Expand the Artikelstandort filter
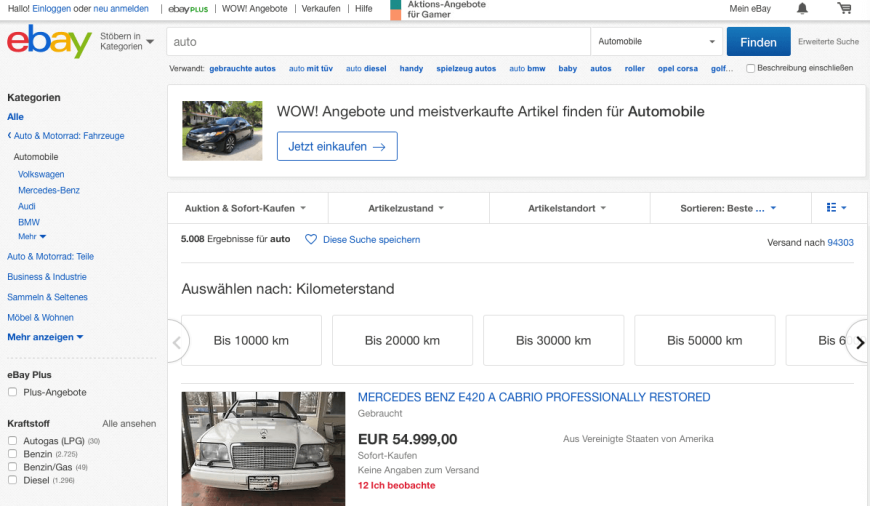 click(567, 208)
